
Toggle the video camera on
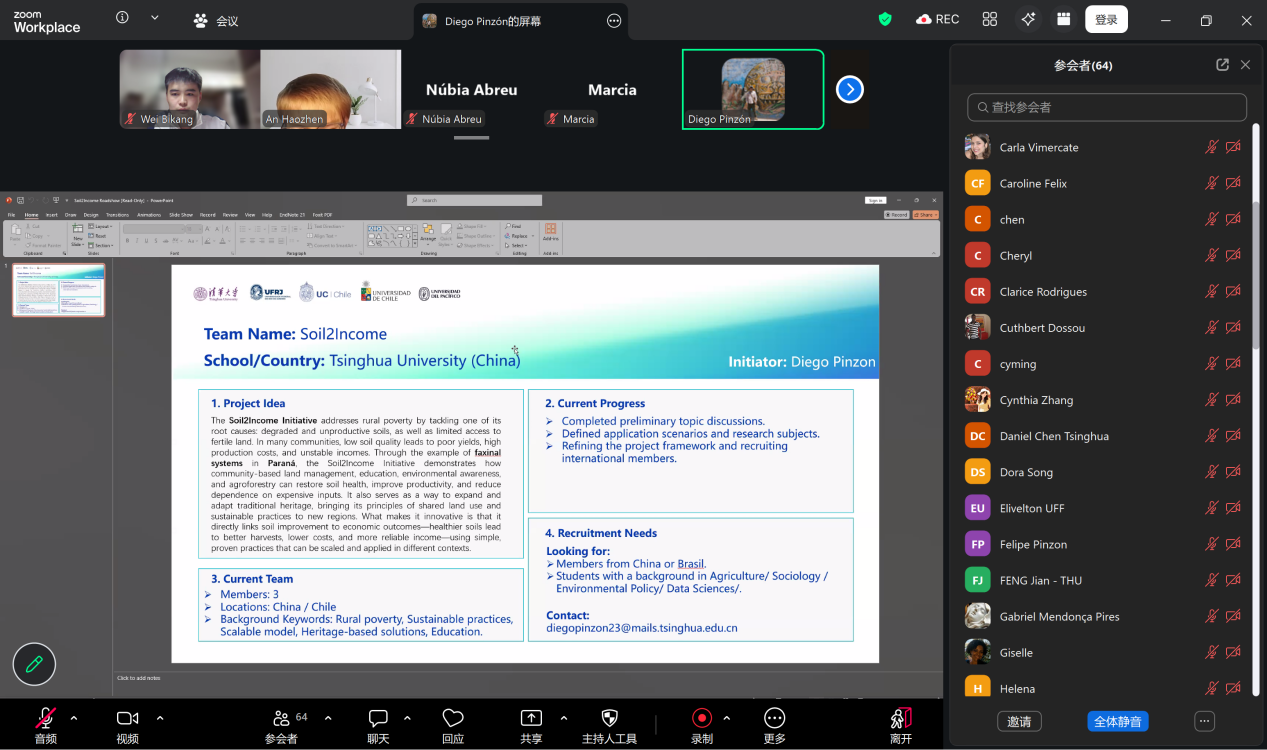click(127, 718)
